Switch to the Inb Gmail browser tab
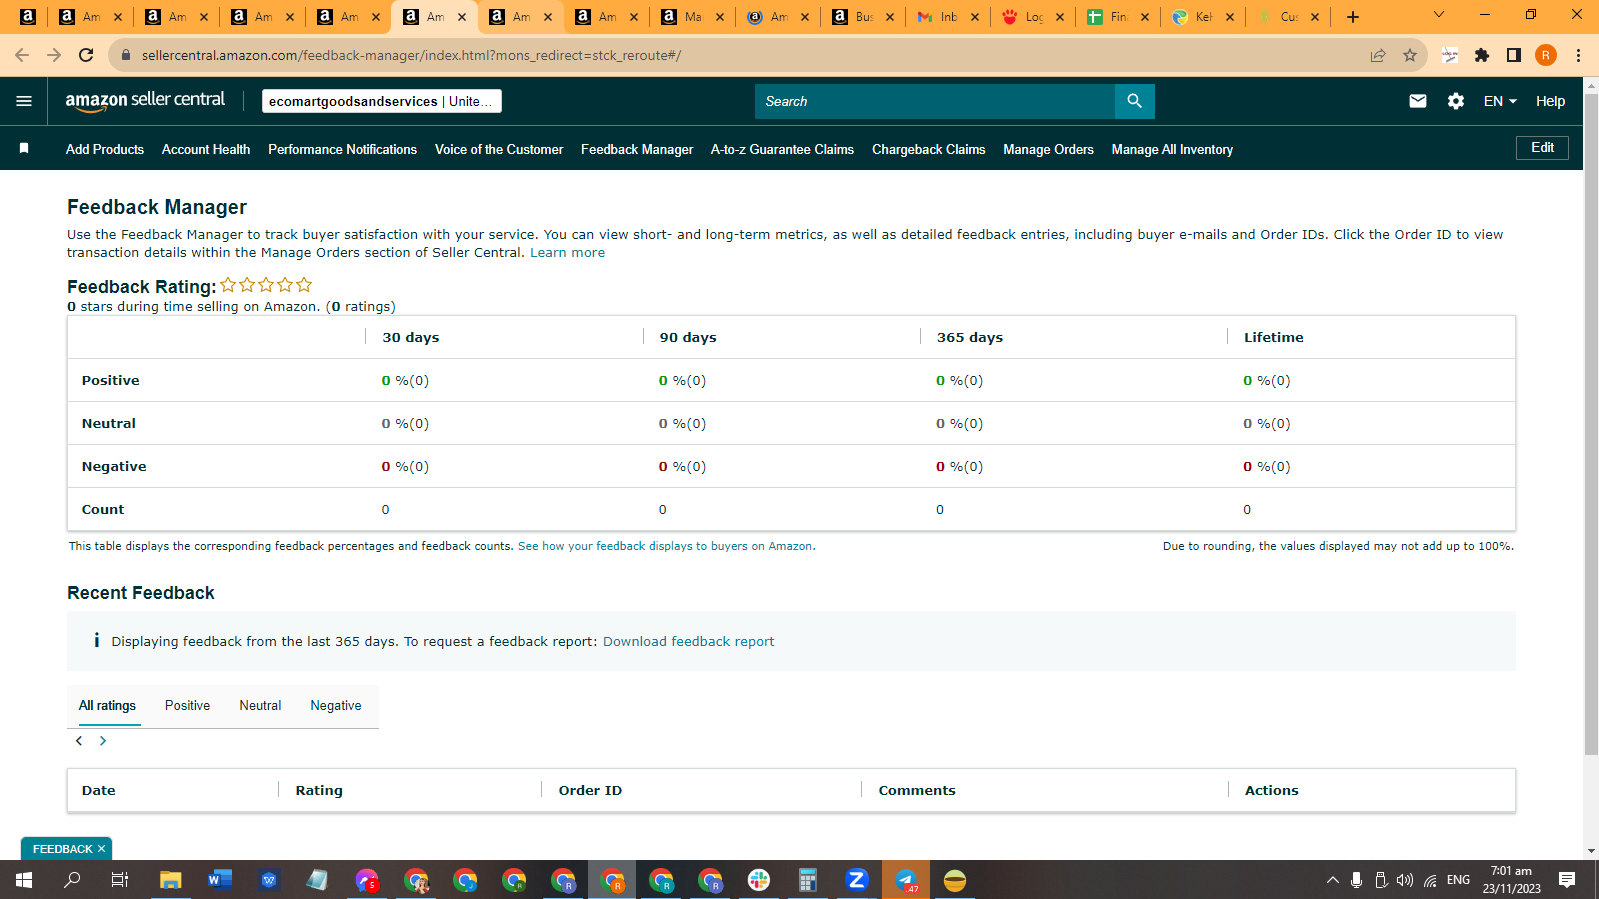Image resolution: width=1599 pixels, height=899 pixels. click(x=948, y=17)
